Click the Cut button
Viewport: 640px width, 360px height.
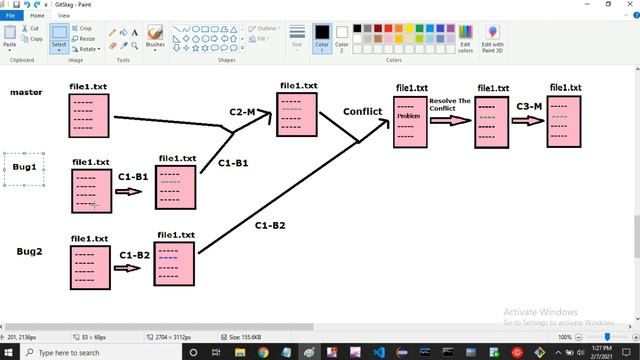[x=31, y=29]
